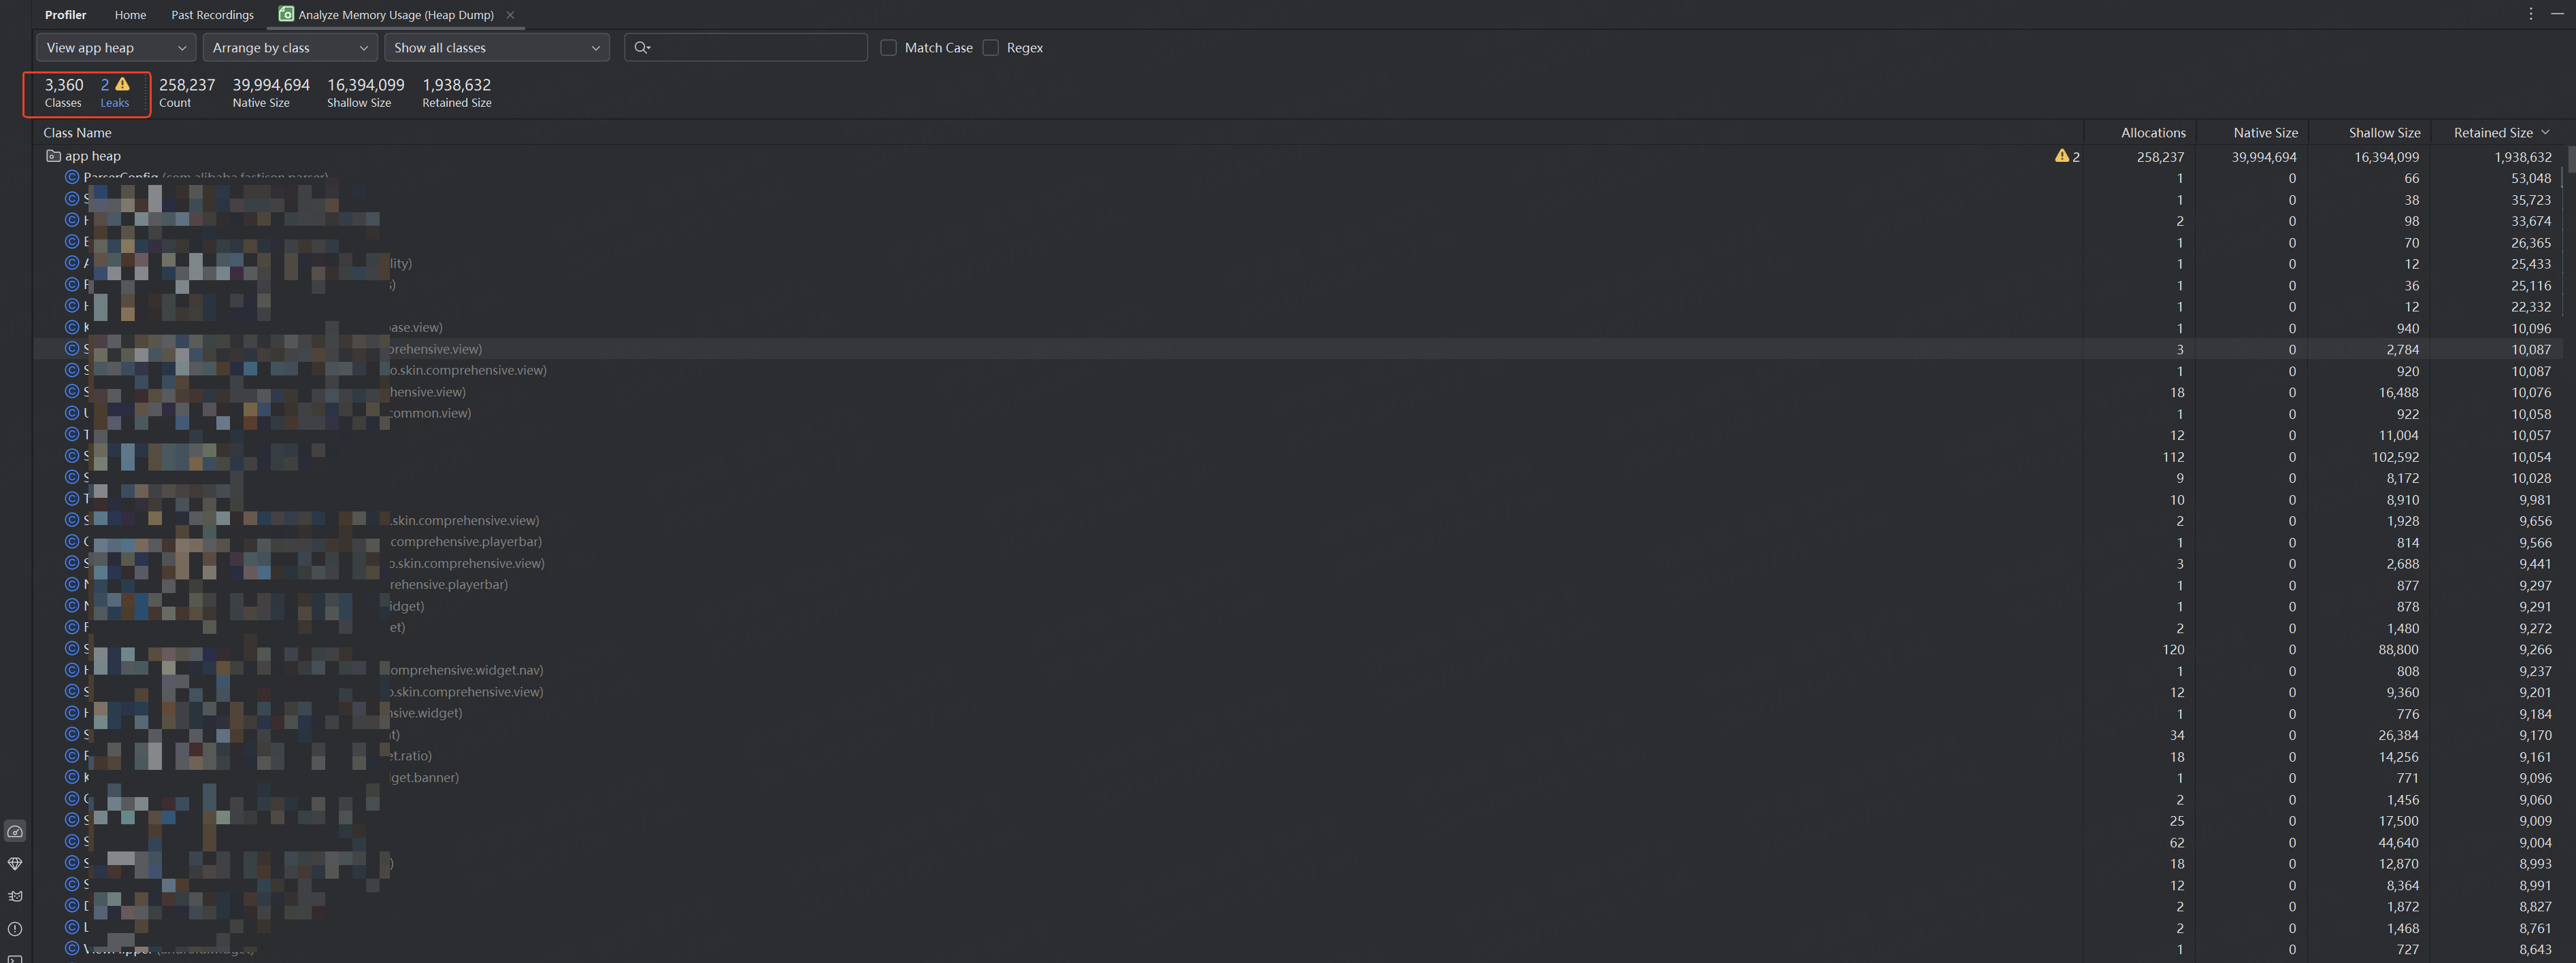
Task: Filter to the 2 Leaks summary
Action: pyautogui.click(x=115, y=93)
